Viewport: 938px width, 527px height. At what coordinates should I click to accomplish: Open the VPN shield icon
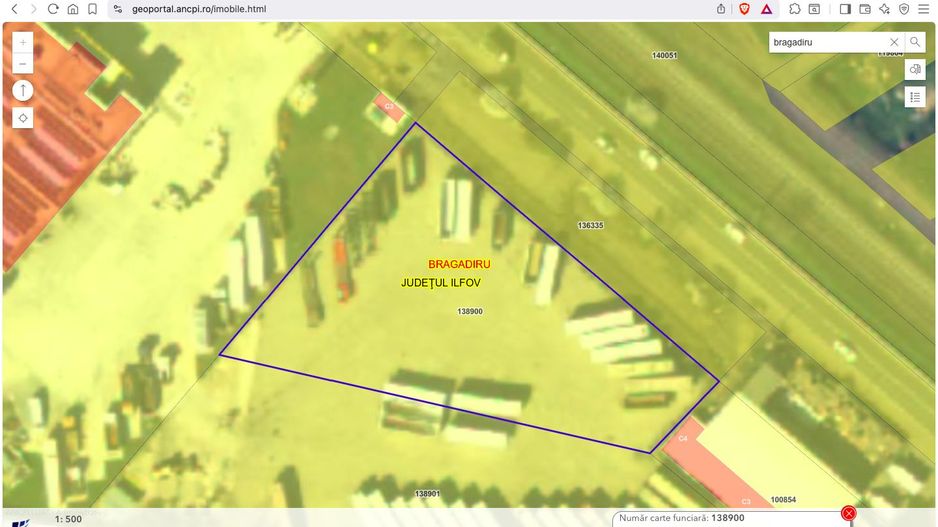click(x=904, y=9)
